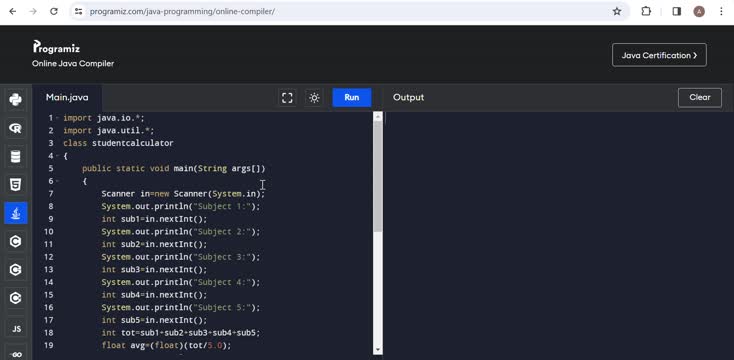Select the R language icon
734x360 pixels.
point(15,128)
